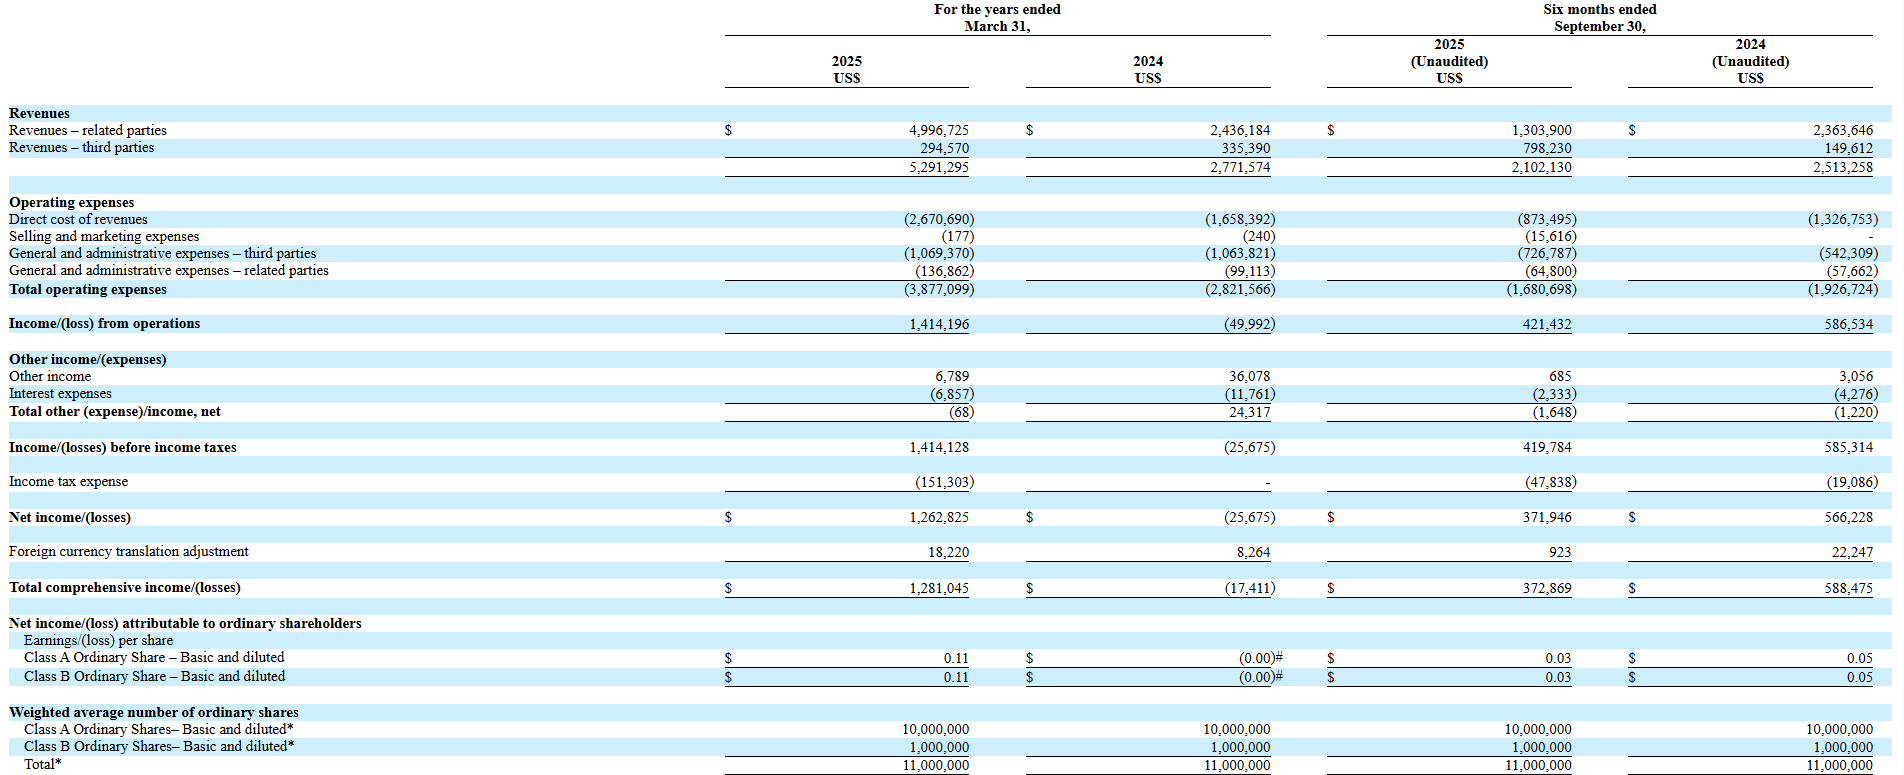The width and height of the screenshot is (1904, 775).
Task: Click the 36,078 other income value
Action: [x=1249, y=377]
